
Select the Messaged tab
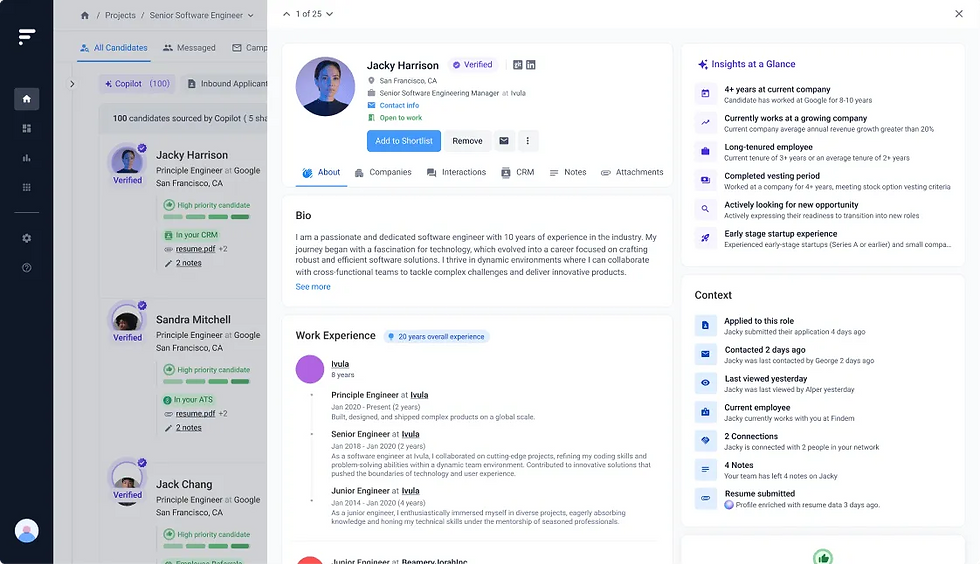pyautogui.click(x=189, y=48)
